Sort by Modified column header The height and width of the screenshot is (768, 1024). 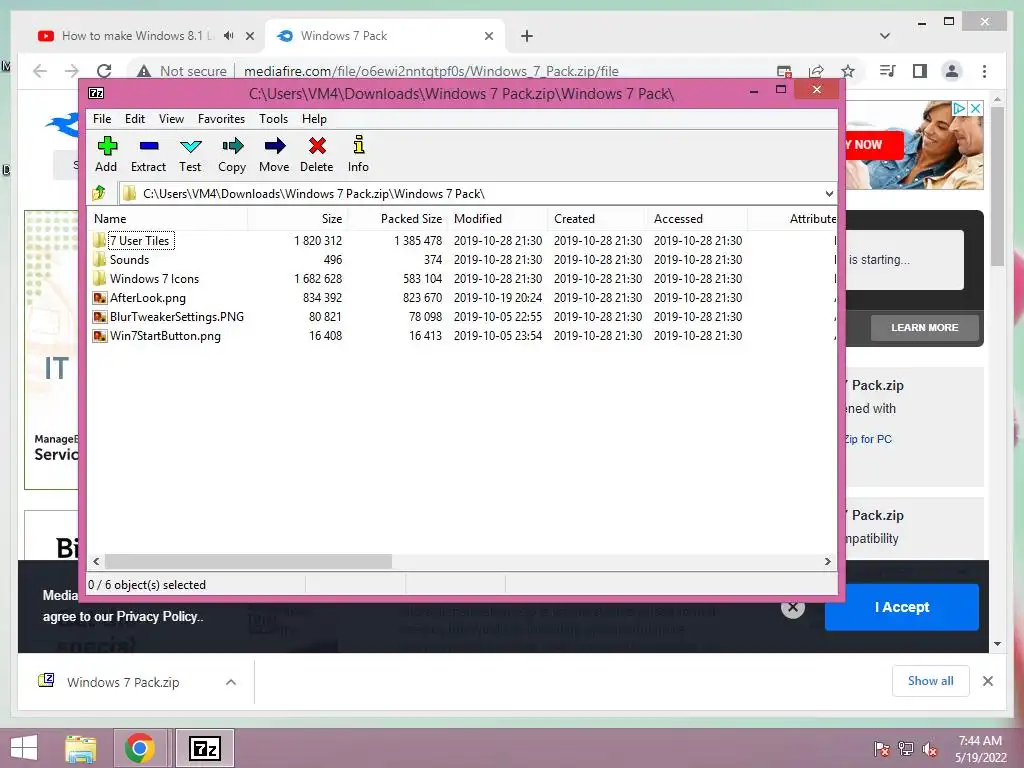(497, 219)
